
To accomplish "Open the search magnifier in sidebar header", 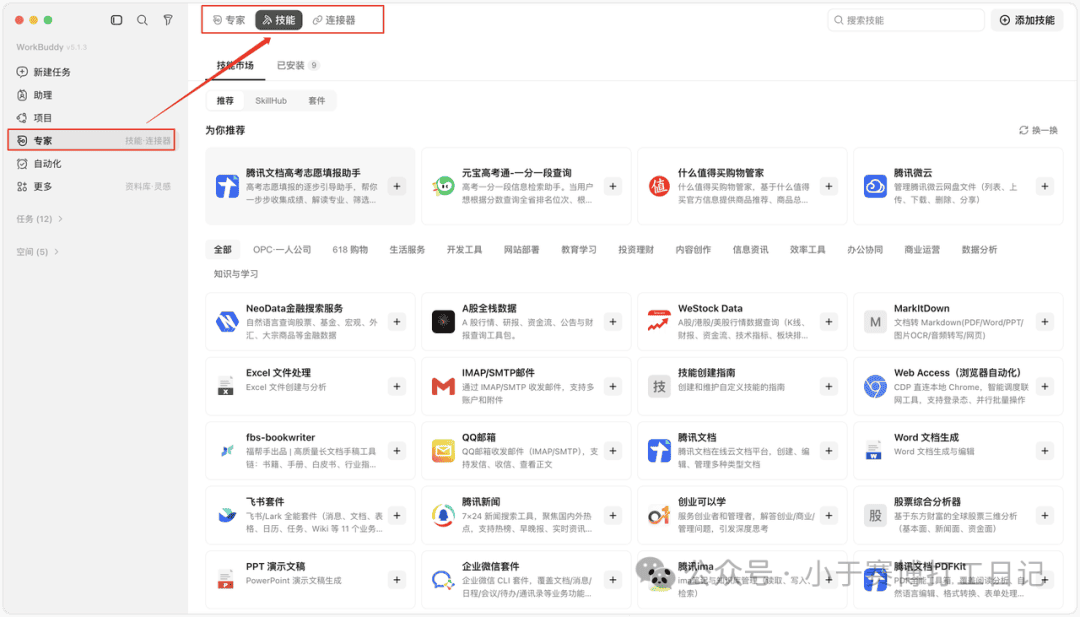I will click(142, 20).
